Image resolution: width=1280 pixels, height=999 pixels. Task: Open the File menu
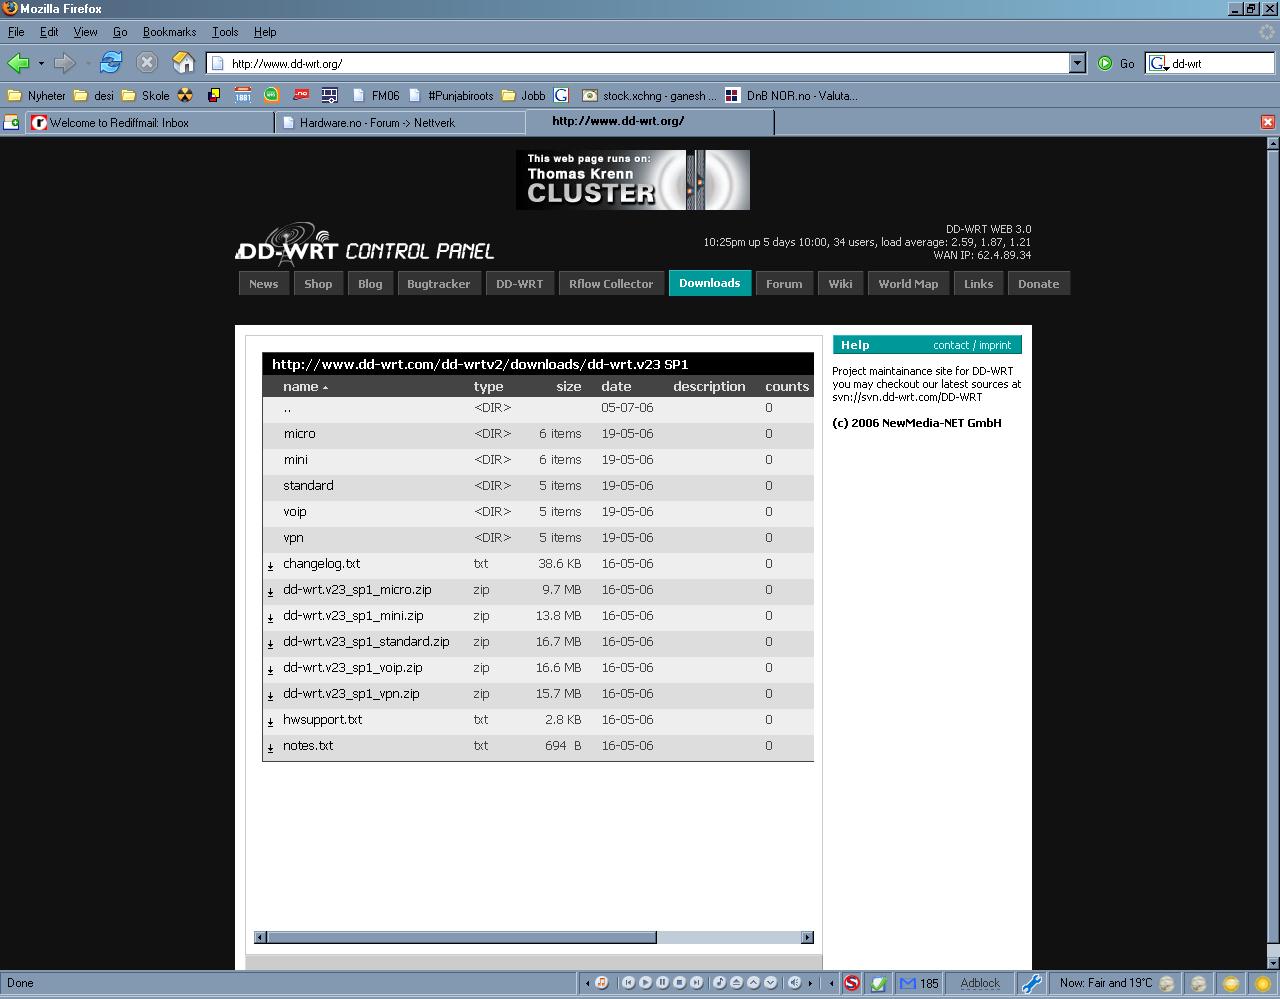tap(16, 32)
